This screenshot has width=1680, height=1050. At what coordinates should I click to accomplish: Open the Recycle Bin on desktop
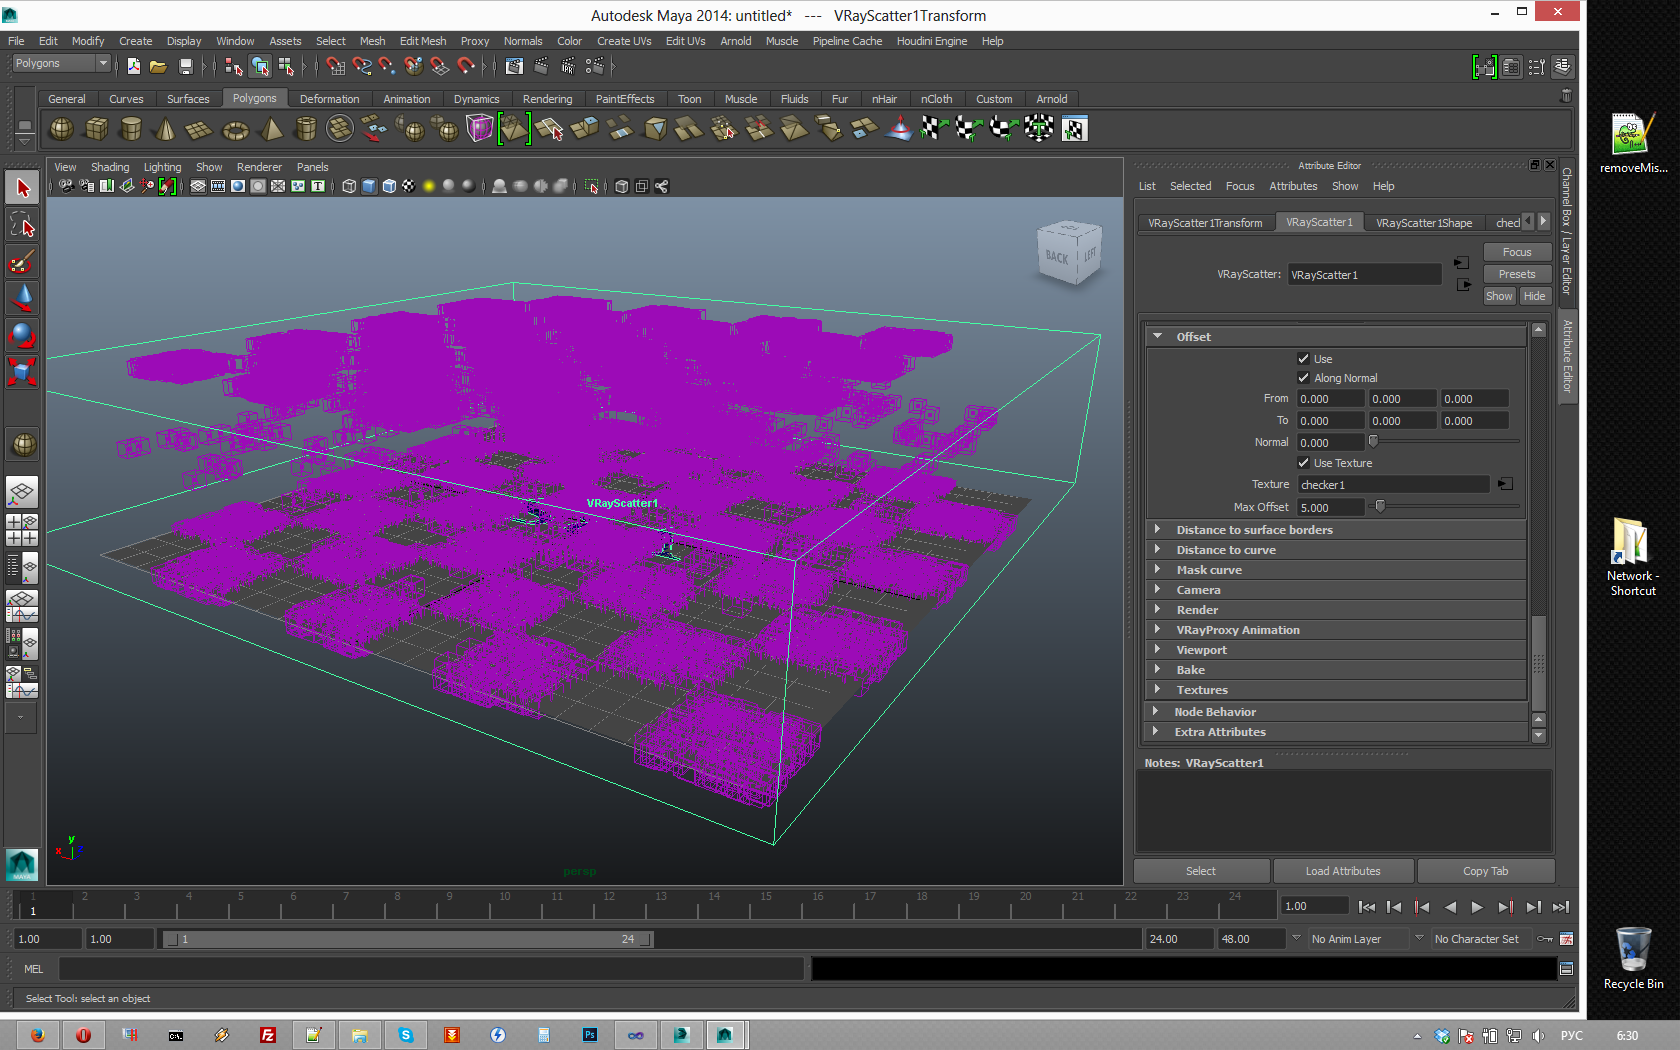click(1633, 957)
